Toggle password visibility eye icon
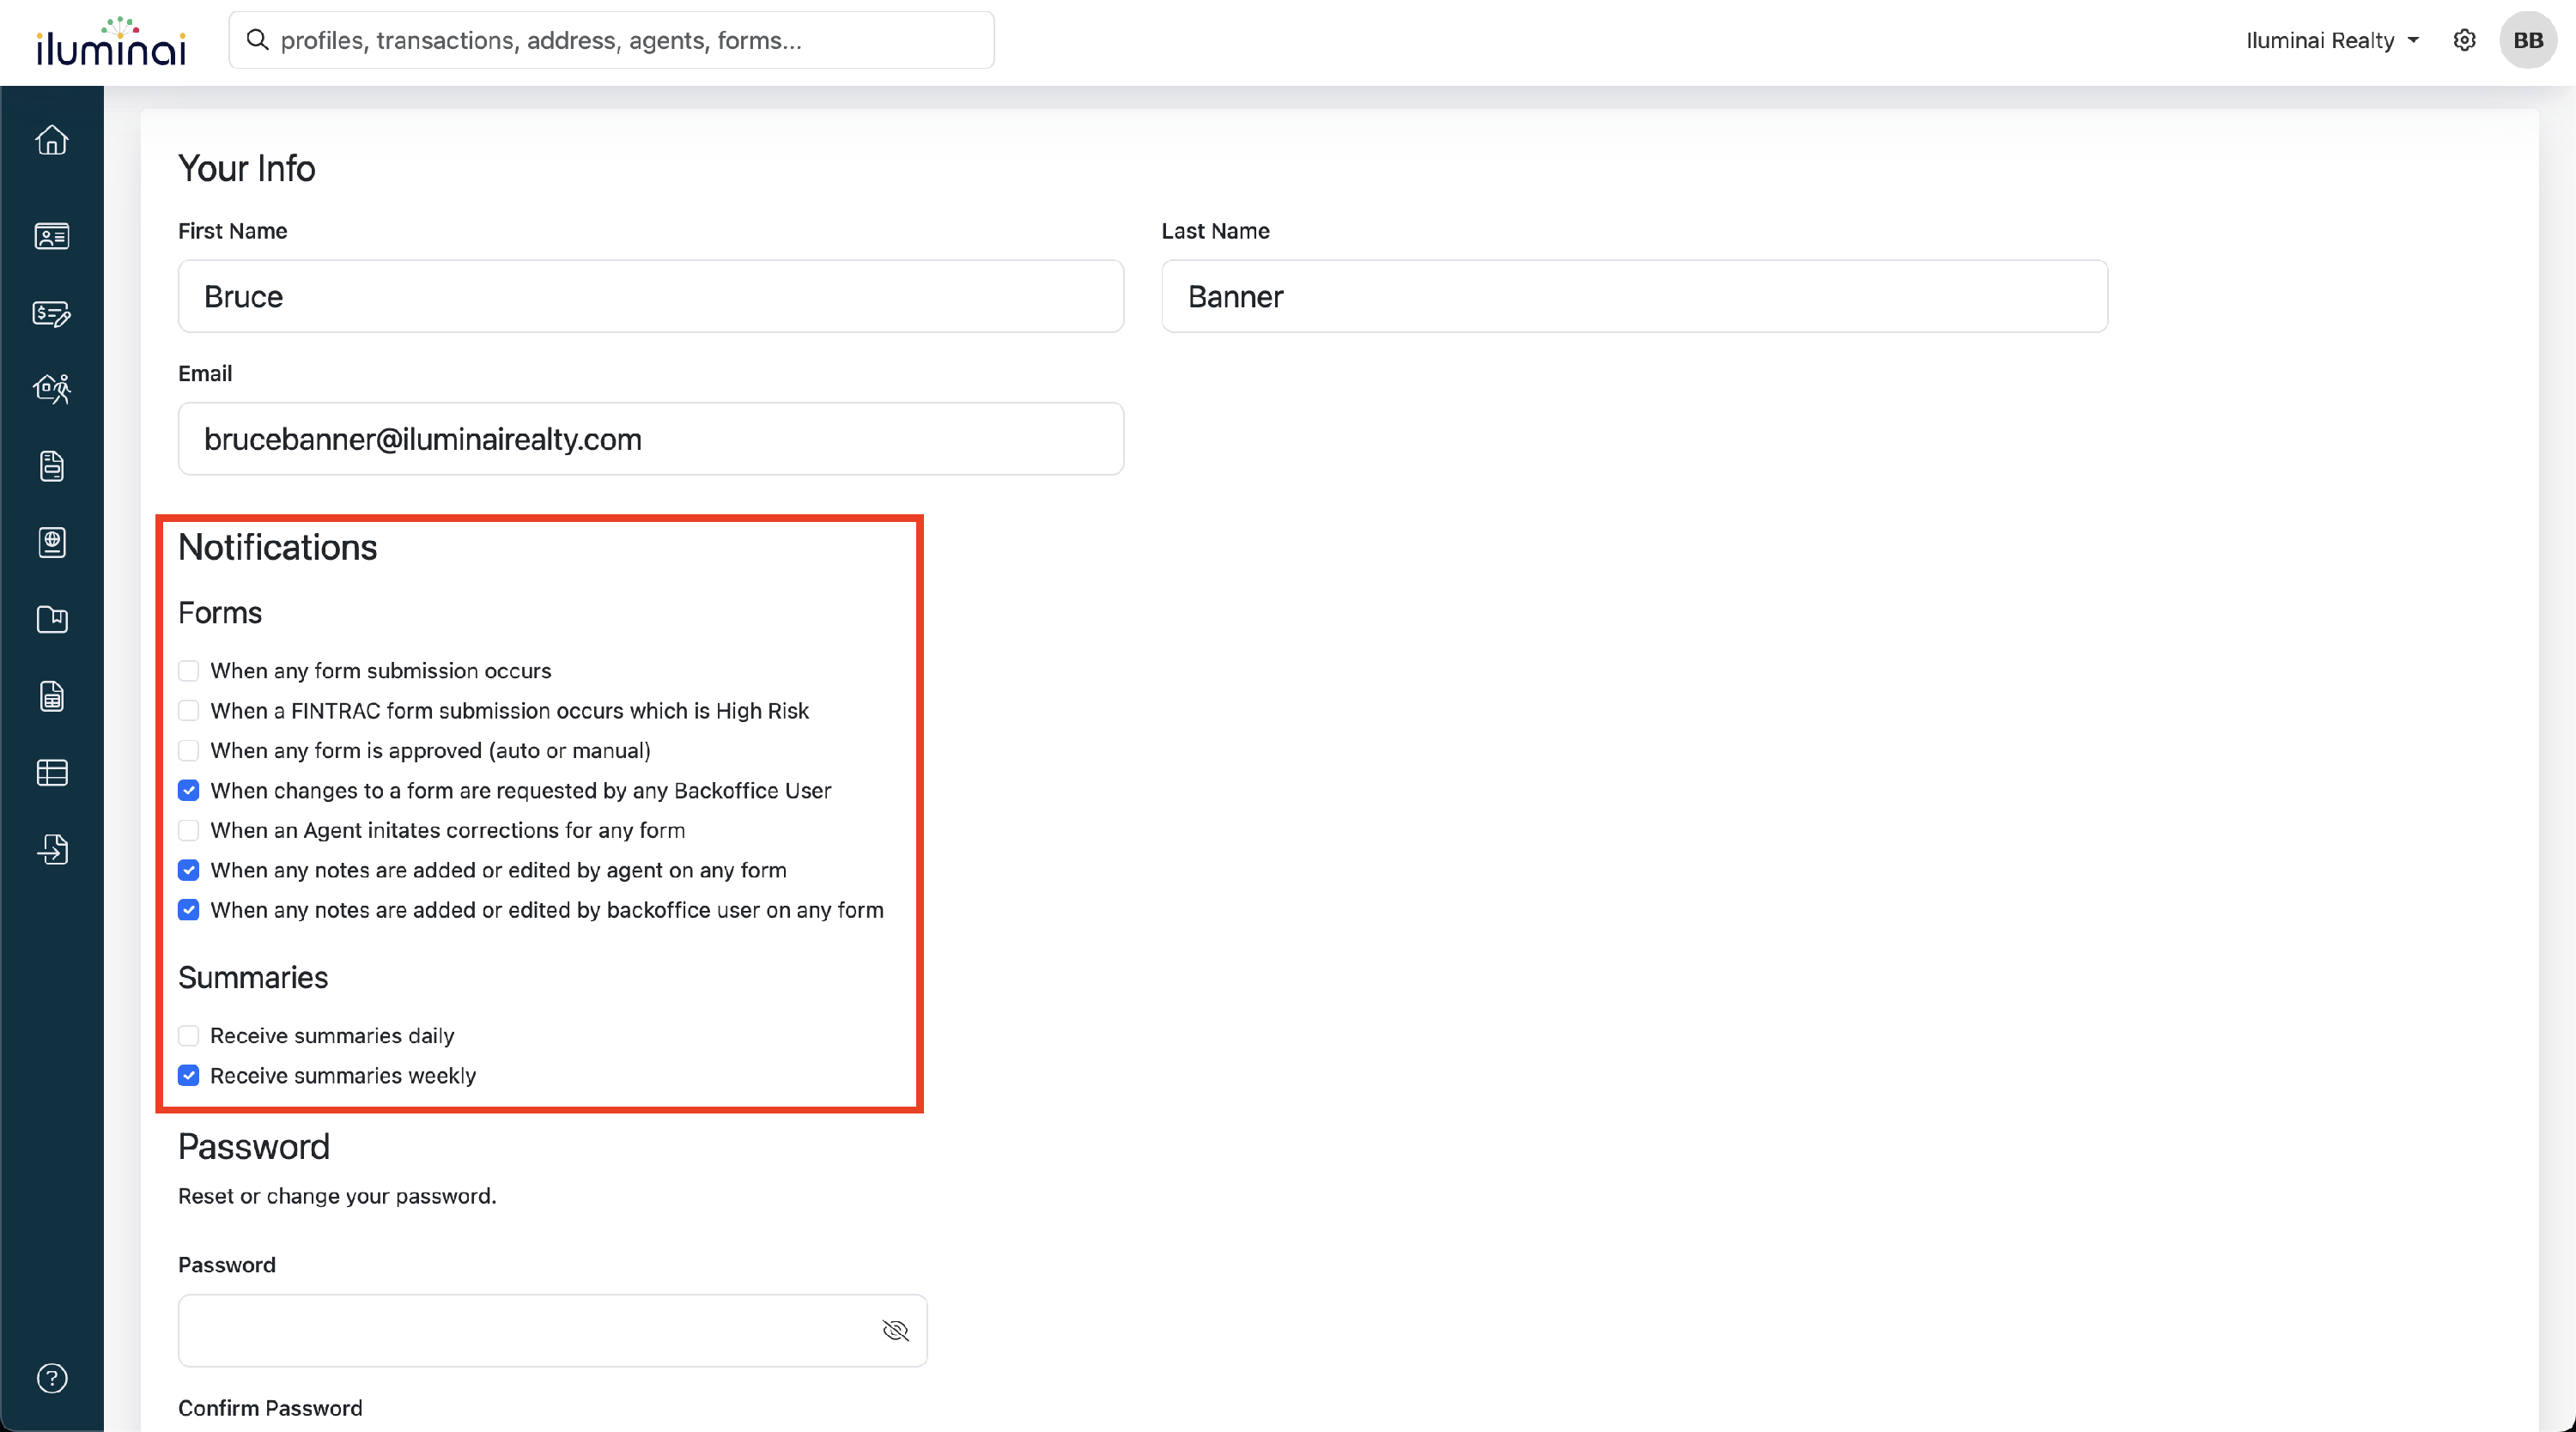The image size is (2576, 1432). click(895, 1330)
